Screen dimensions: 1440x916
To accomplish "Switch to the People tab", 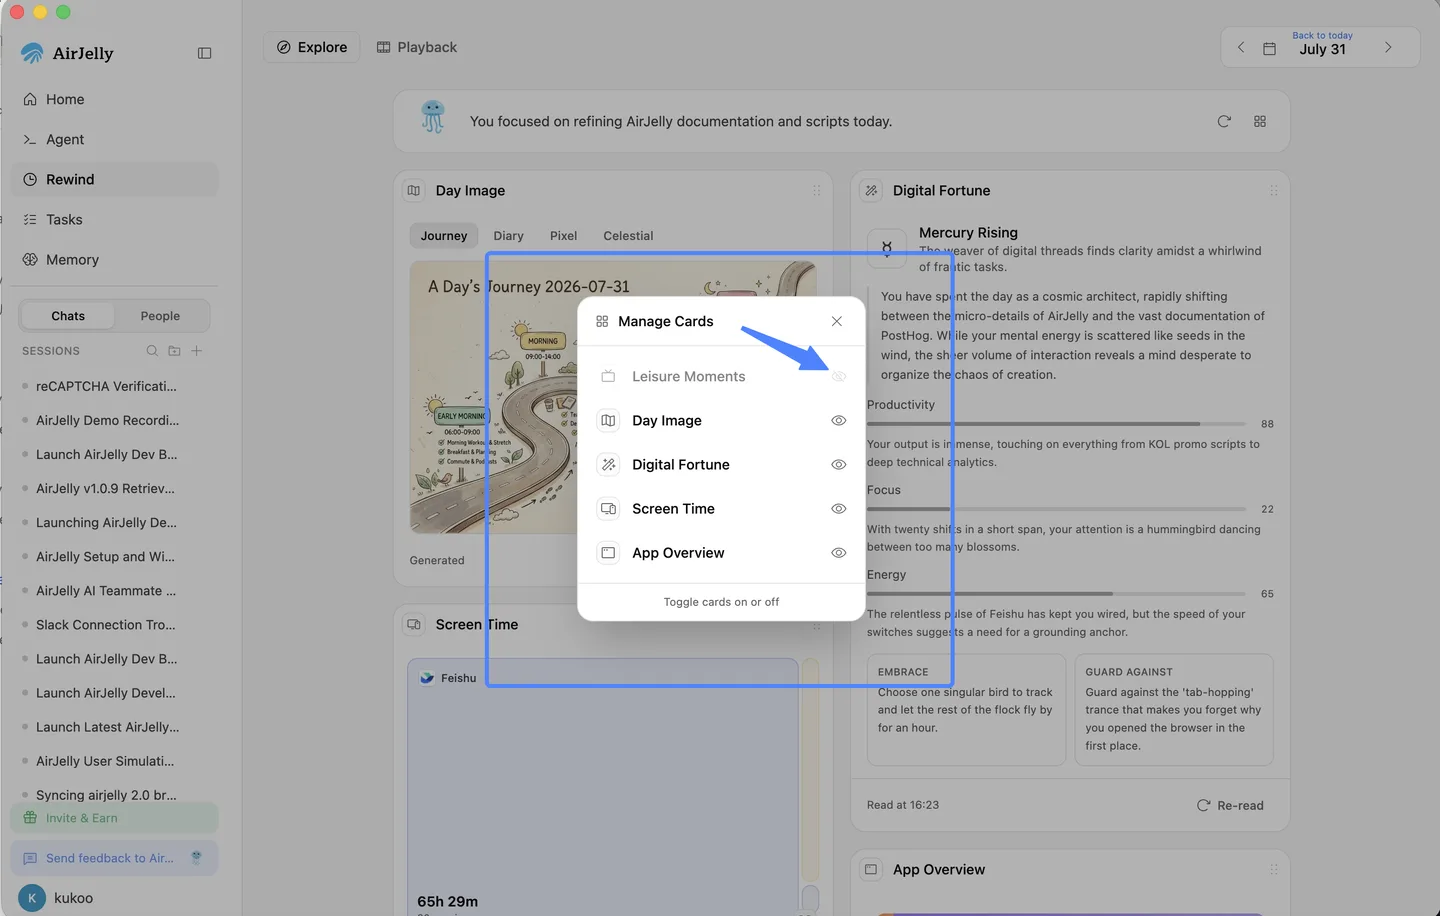I will tap(160, 316).
